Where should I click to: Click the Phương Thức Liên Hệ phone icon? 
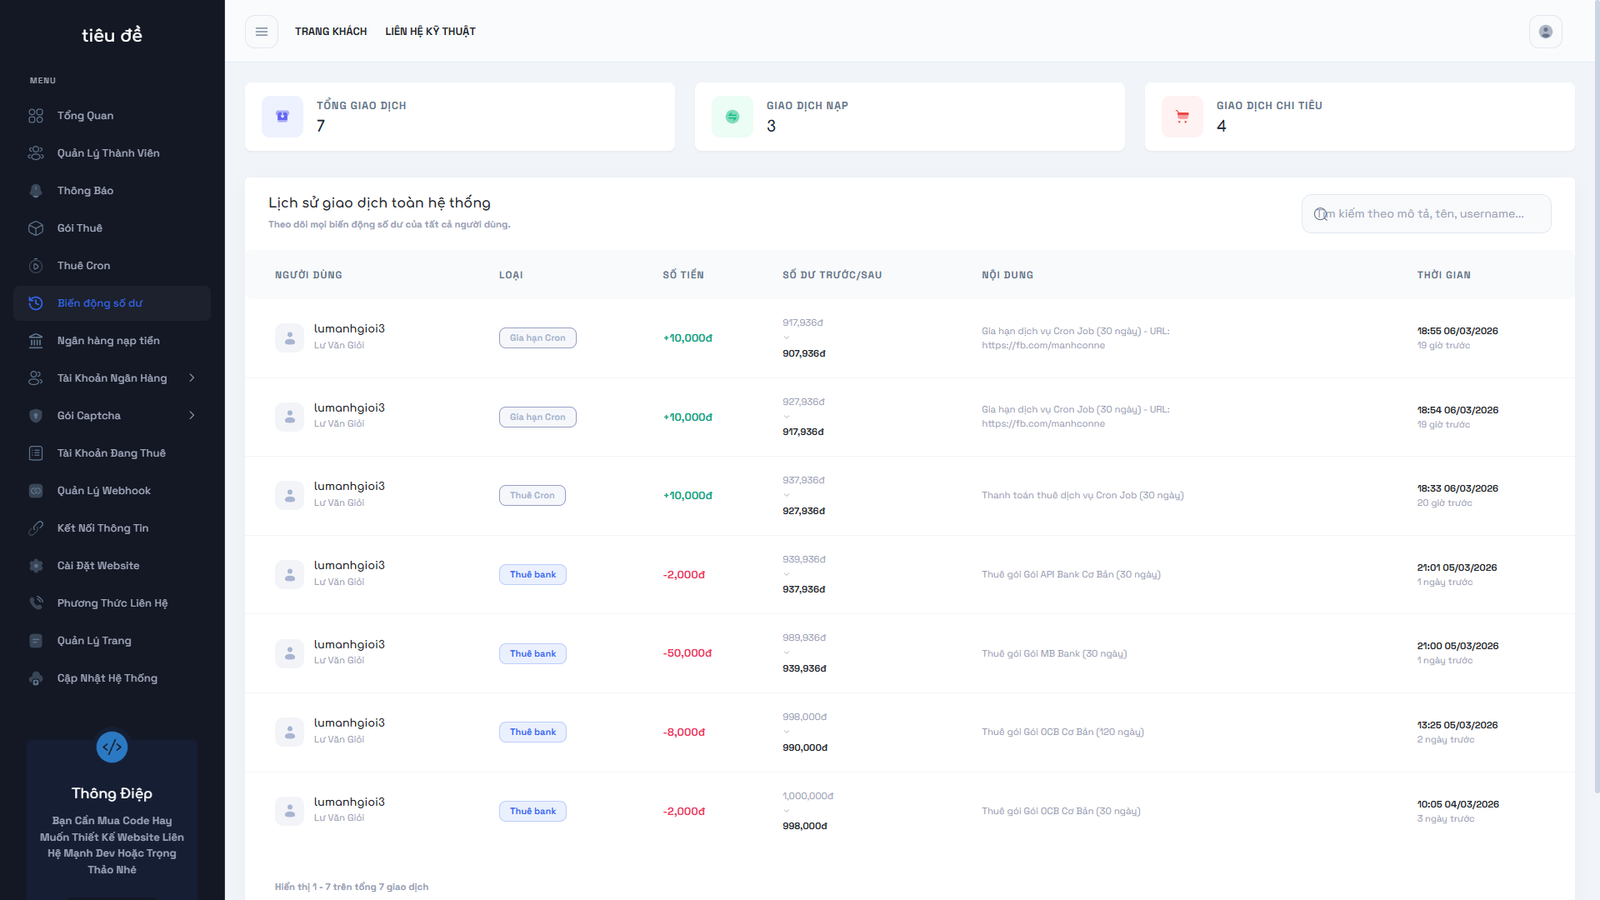pos(36,603)
